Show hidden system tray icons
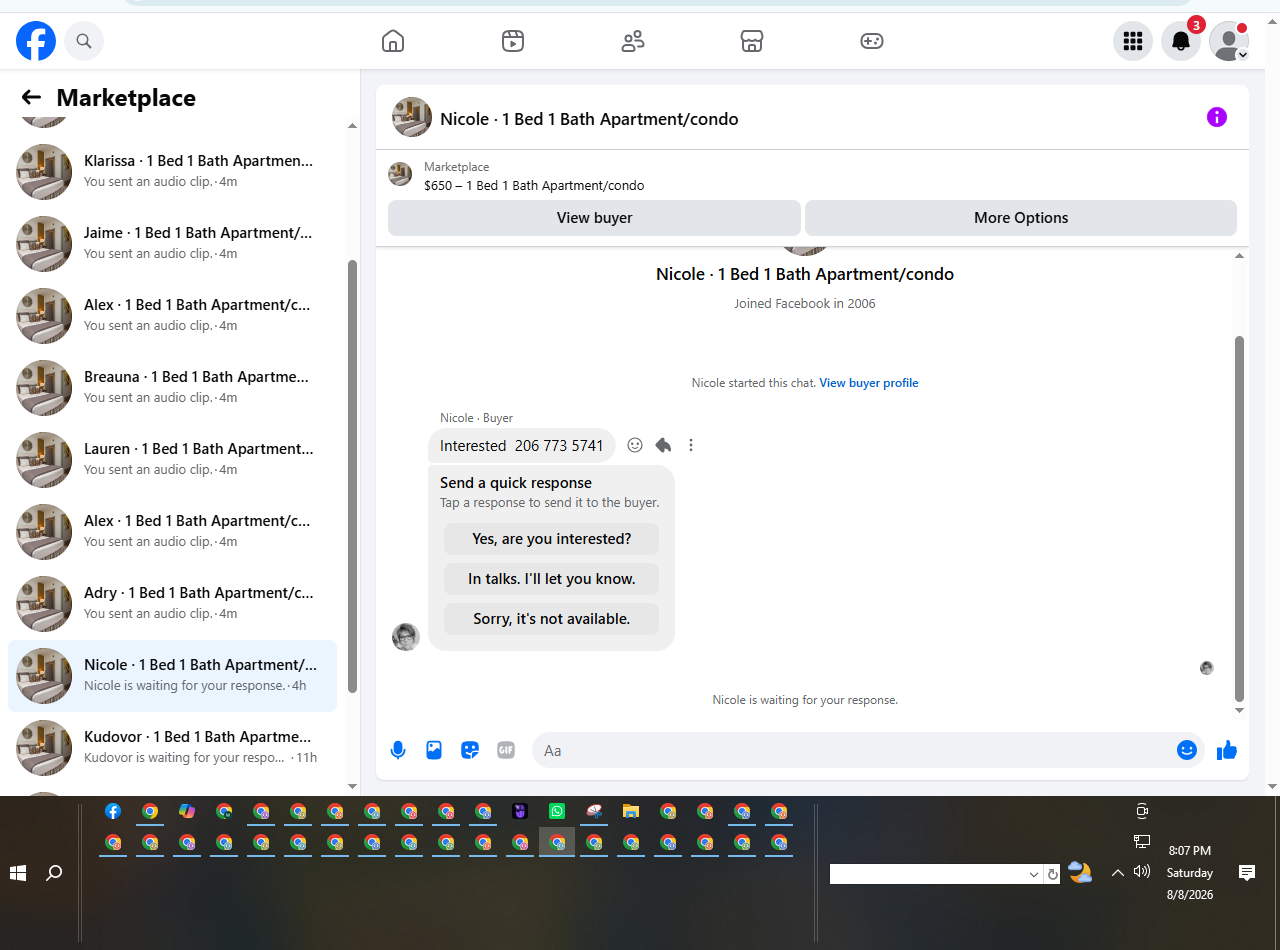Image resolution: width=1280 pixels, height=950 pixels. point(1117,873)
